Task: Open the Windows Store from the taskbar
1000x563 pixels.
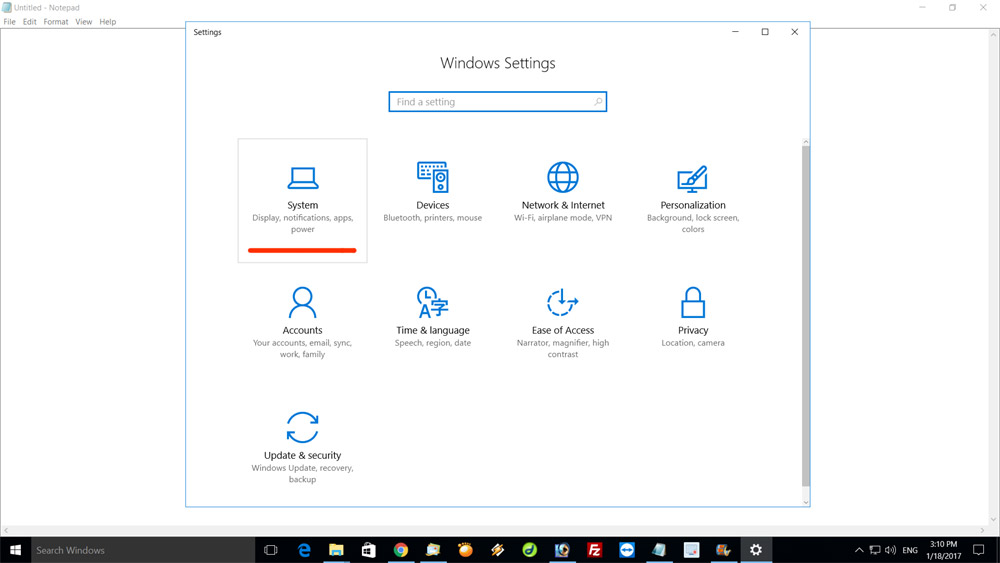Action: 369,550
